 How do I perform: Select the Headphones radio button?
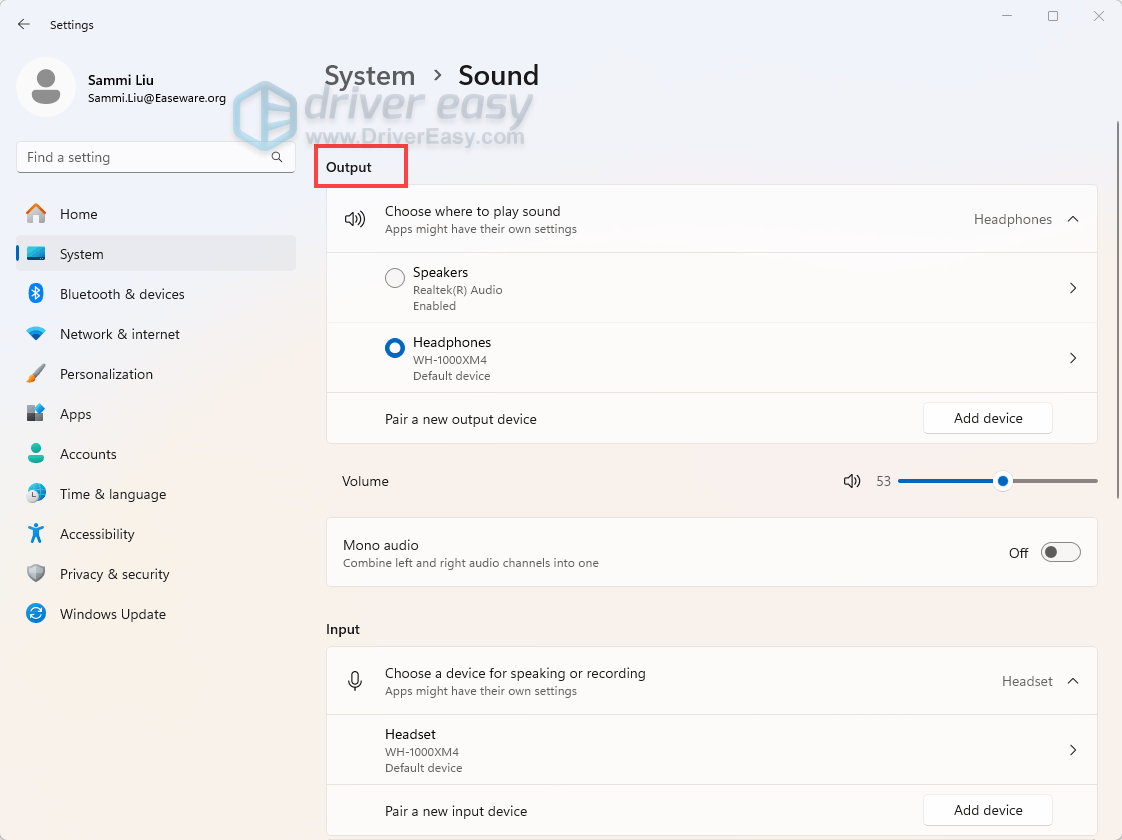[x=394, y=348]
